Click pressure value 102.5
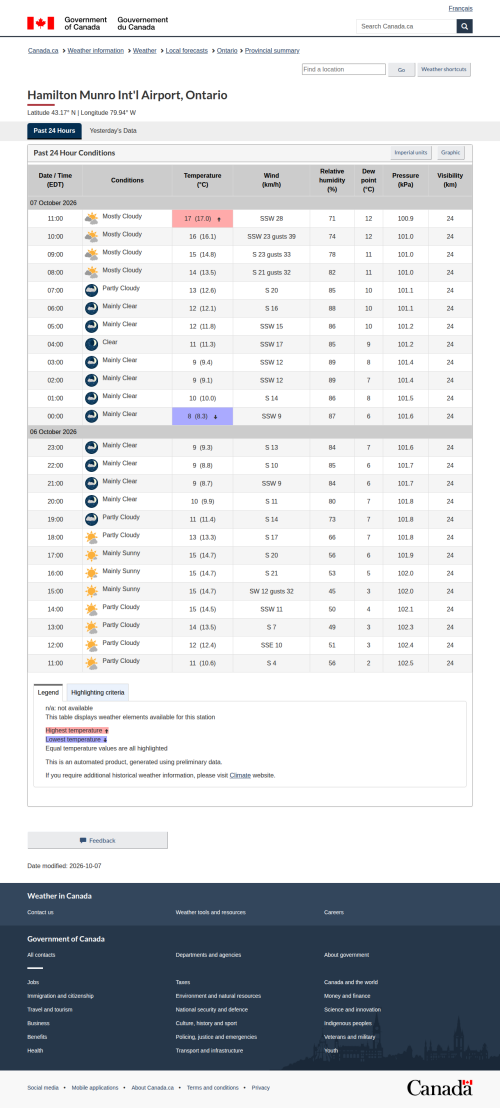This screenshot has width=500, height=1108. click(x=405, y=663)
